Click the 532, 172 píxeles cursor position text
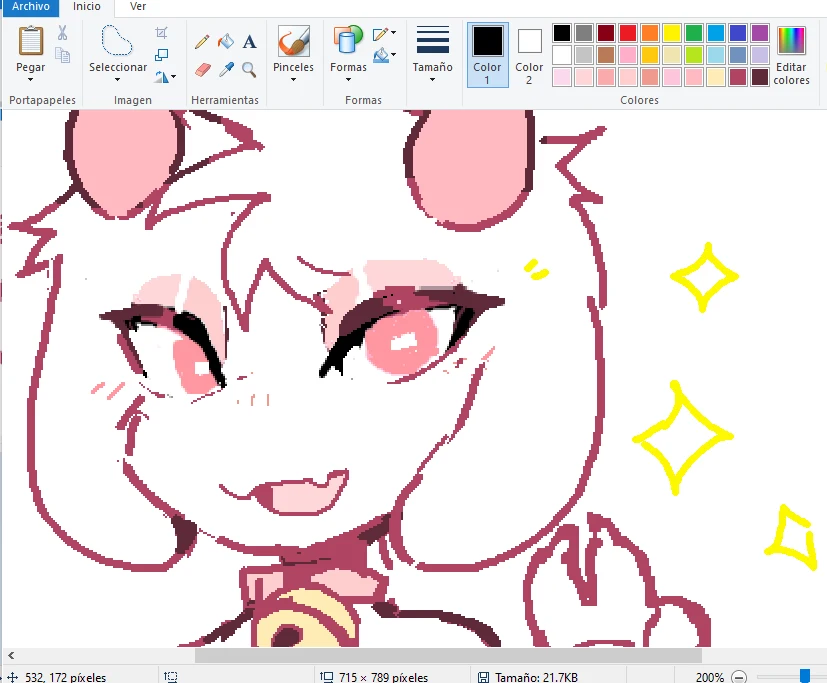This screenshot has height=683, width=827. pos(65,677)
